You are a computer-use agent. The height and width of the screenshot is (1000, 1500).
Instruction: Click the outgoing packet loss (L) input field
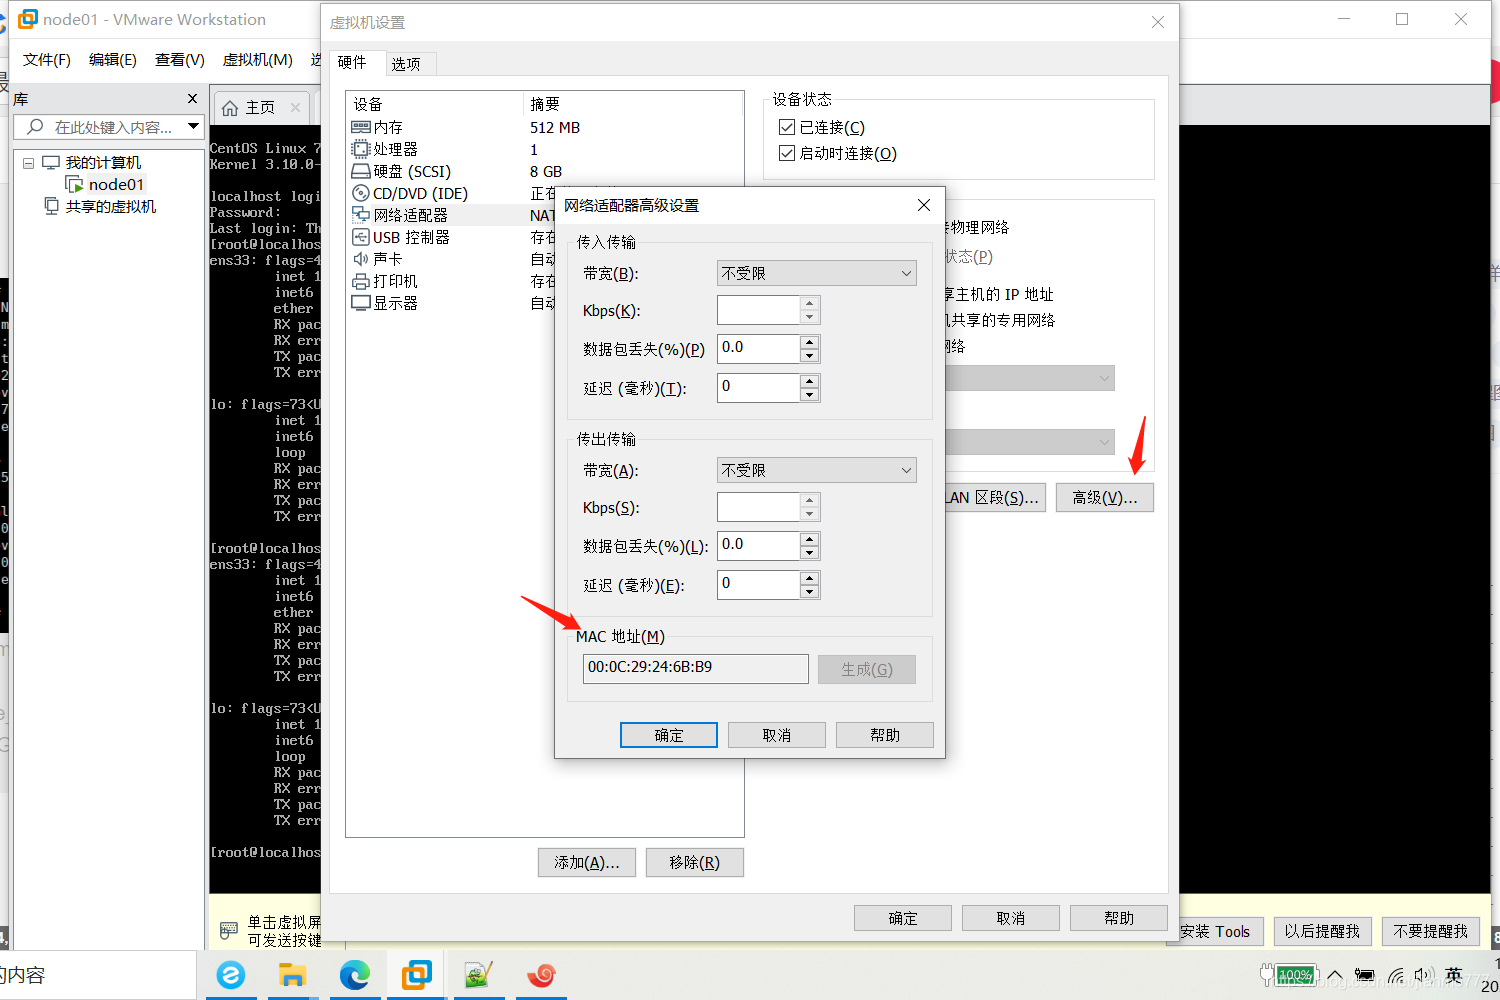[x=759, y=546]
